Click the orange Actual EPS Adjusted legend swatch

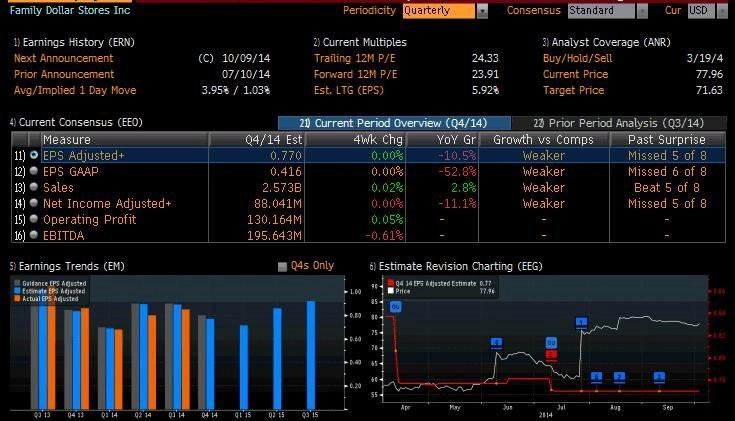(17, 299)
